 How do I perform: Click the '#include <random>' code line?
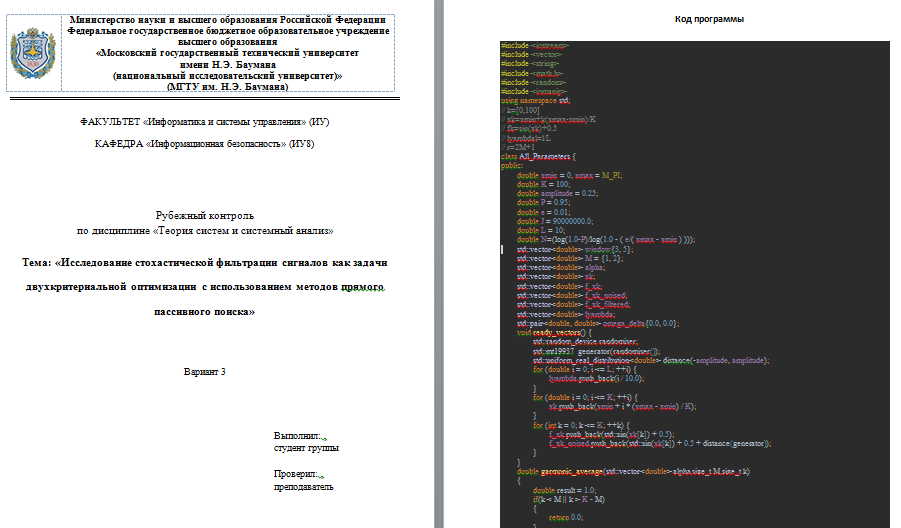(x=533, y=82)
